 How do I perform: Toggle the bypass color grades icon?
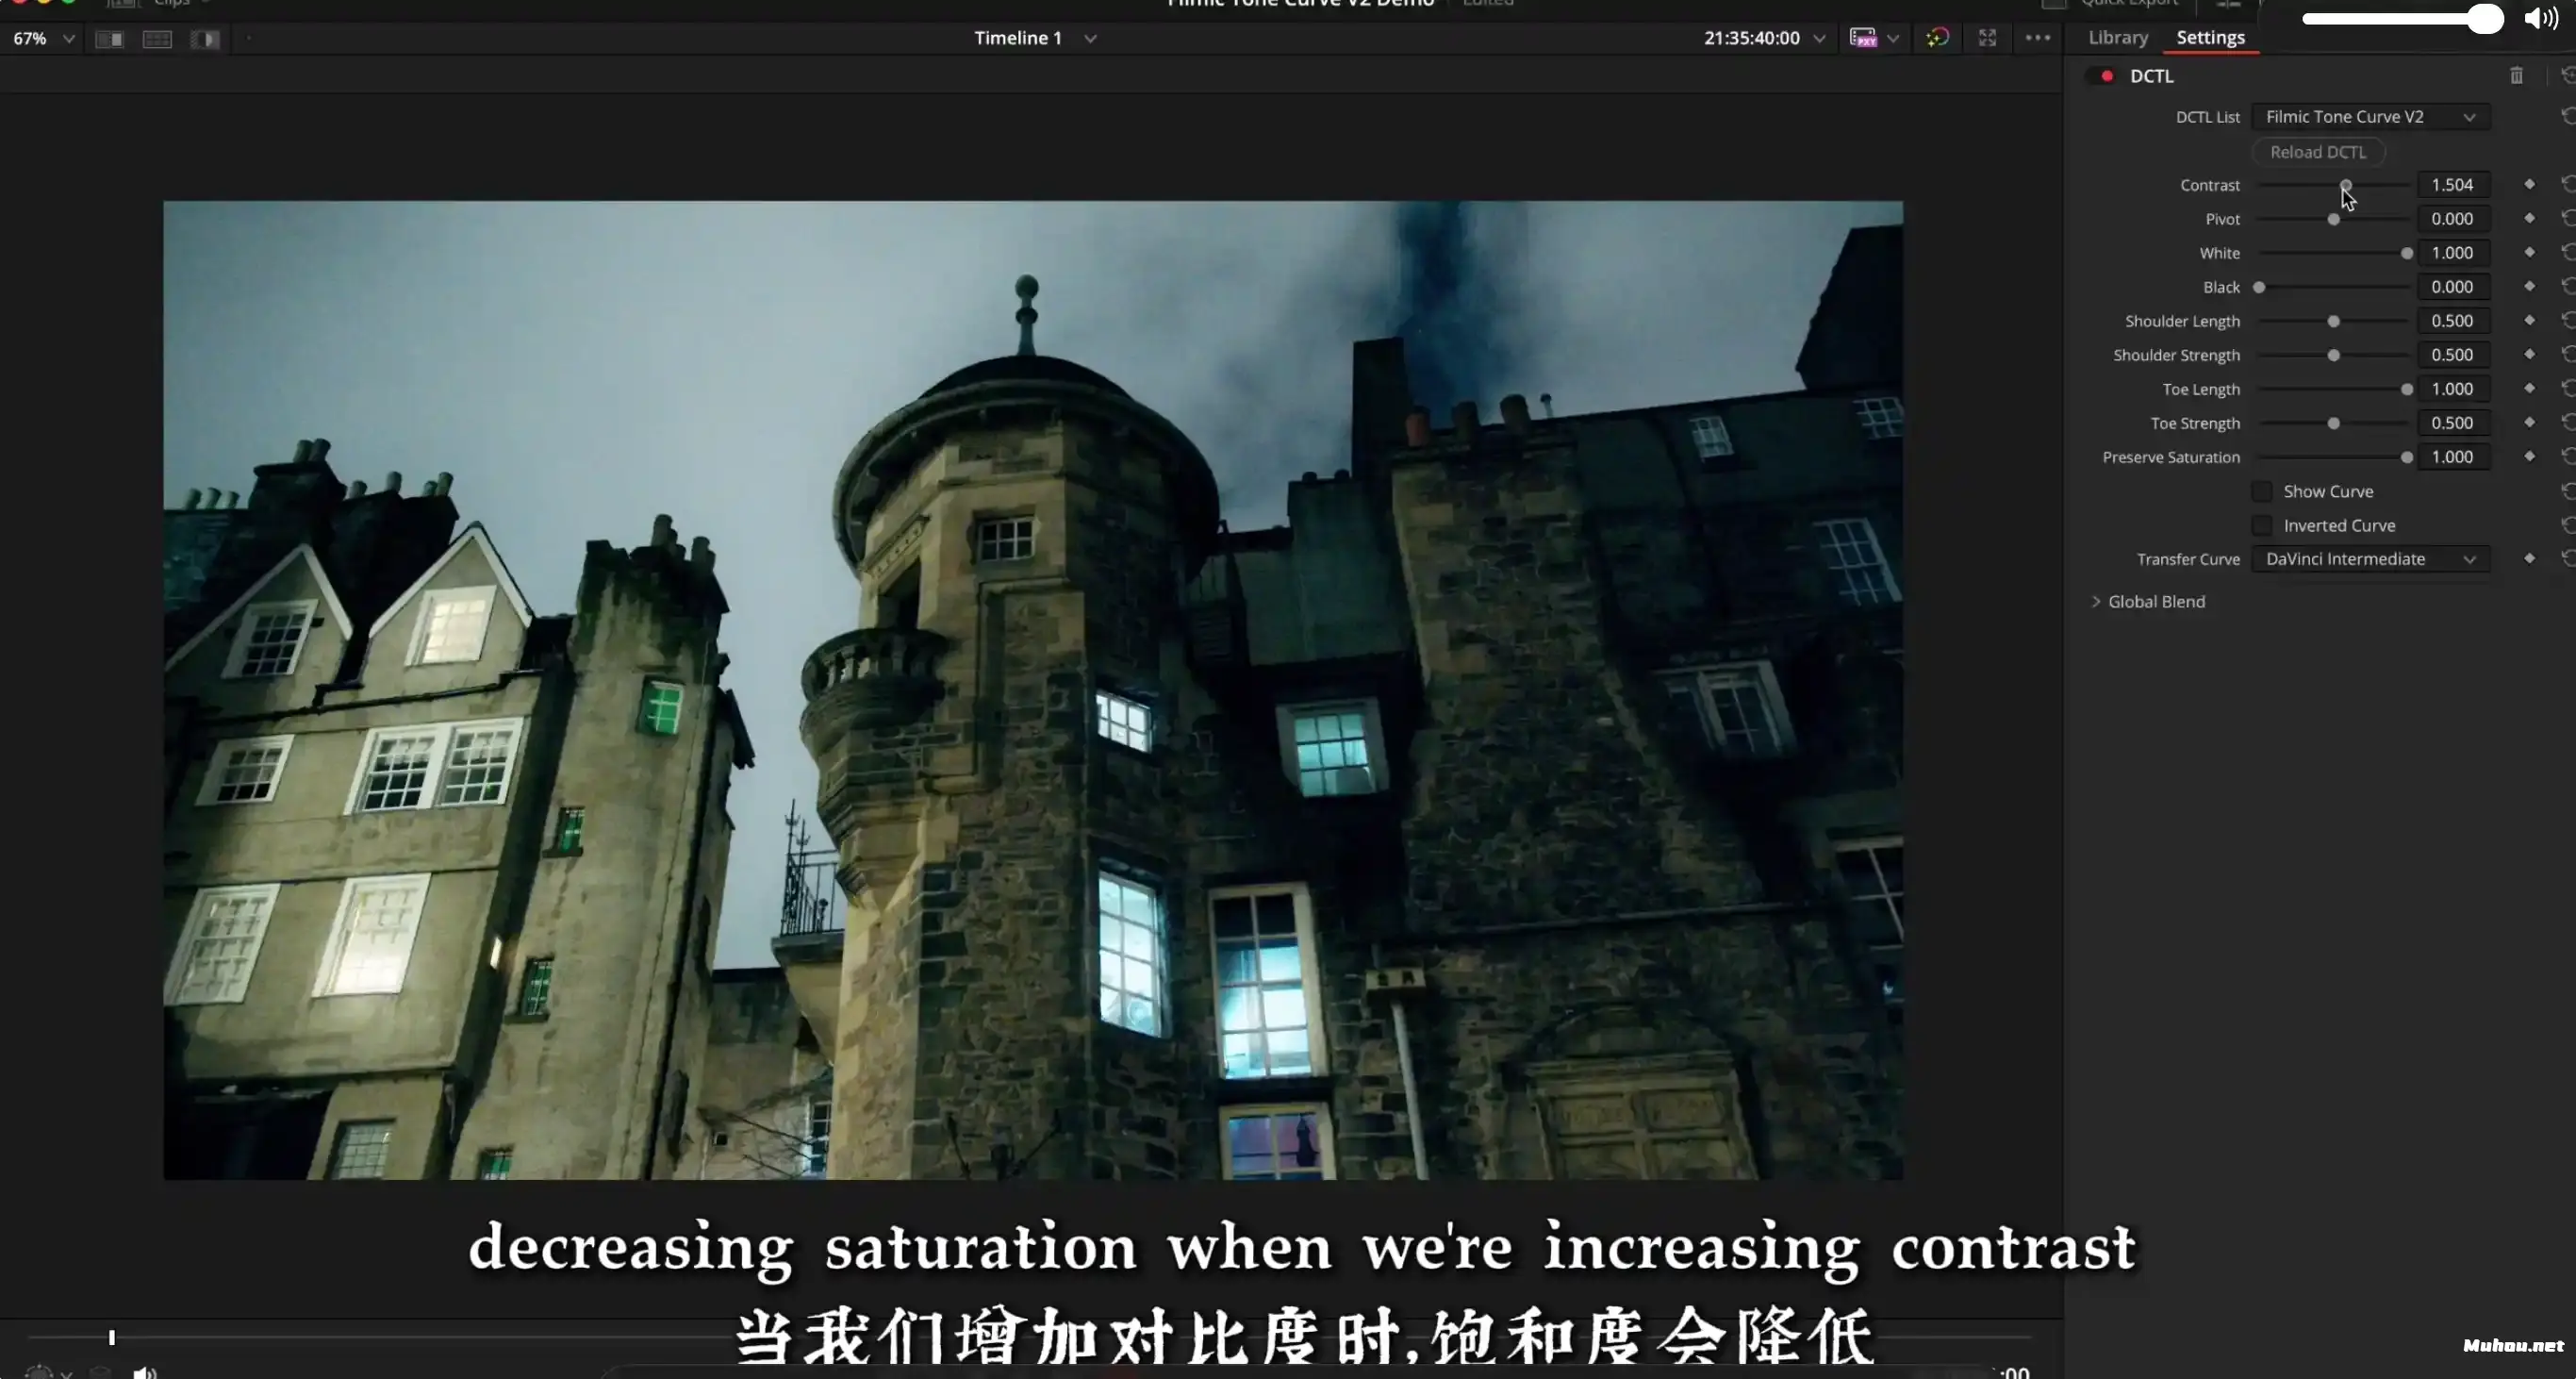1937,38
